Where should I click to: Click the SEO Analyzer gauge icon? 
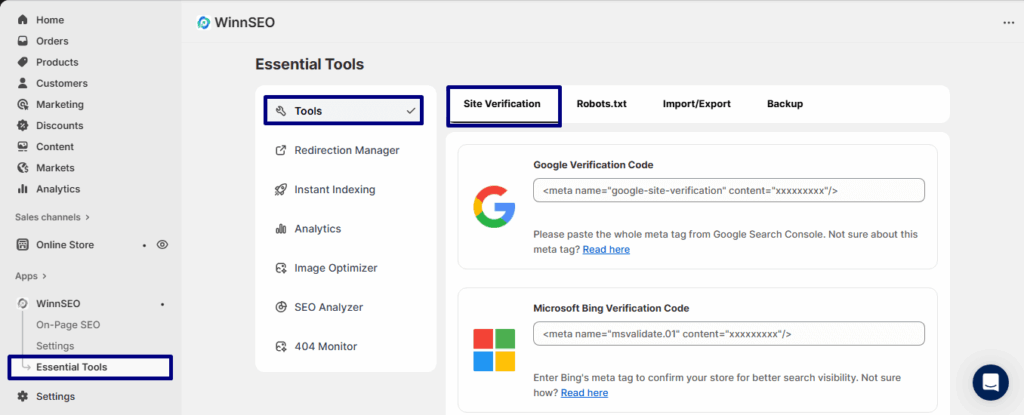281,307
